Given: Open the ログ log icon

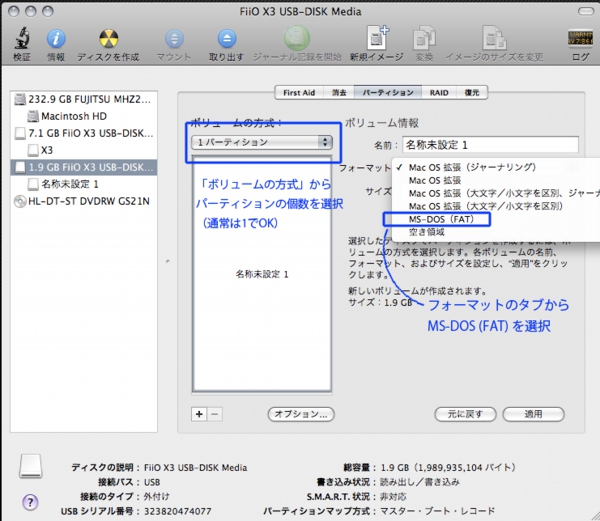Looking at the screenshot, I should click(x=580, y=40).
